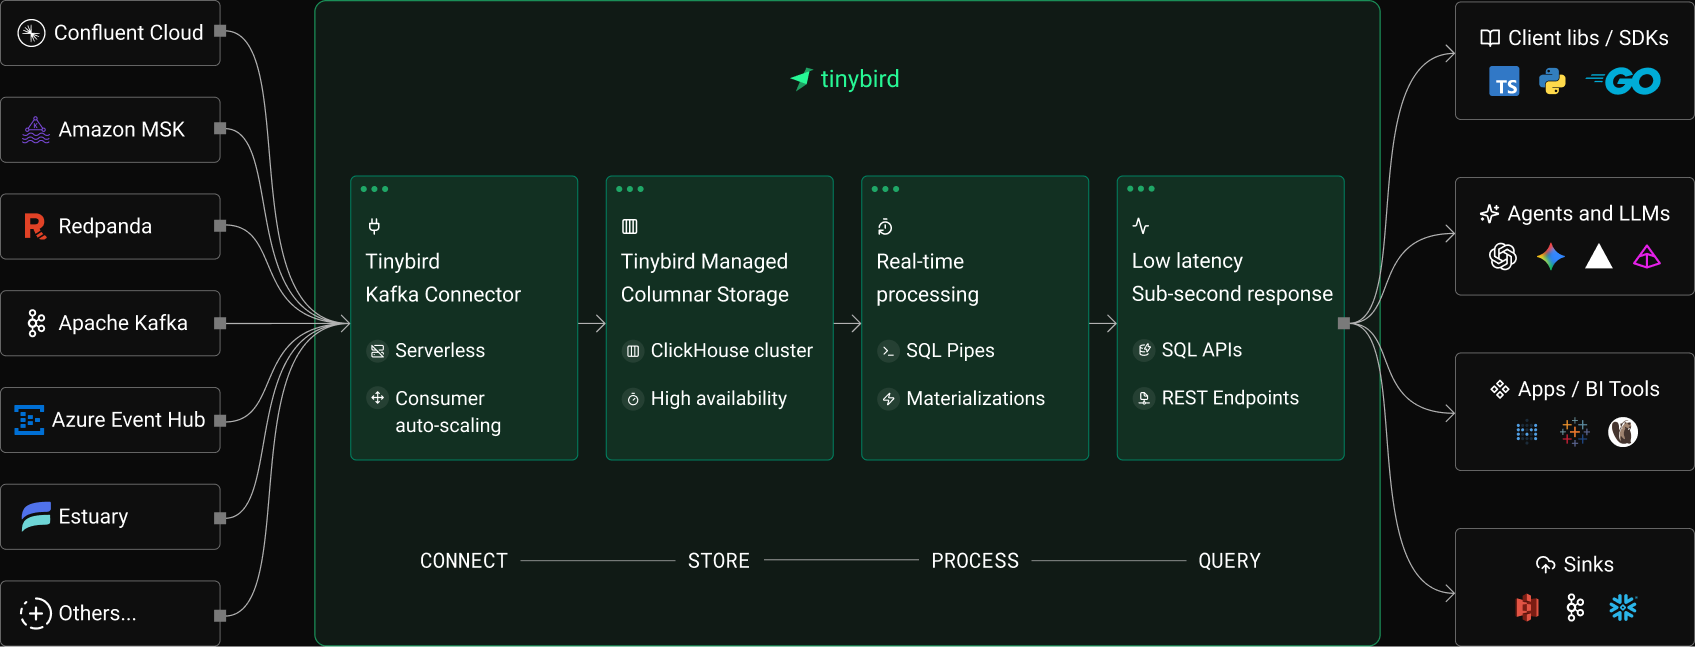Click the three dots on the Real-time processing card
1695x647 pixels.
click(x=885, y=189)
